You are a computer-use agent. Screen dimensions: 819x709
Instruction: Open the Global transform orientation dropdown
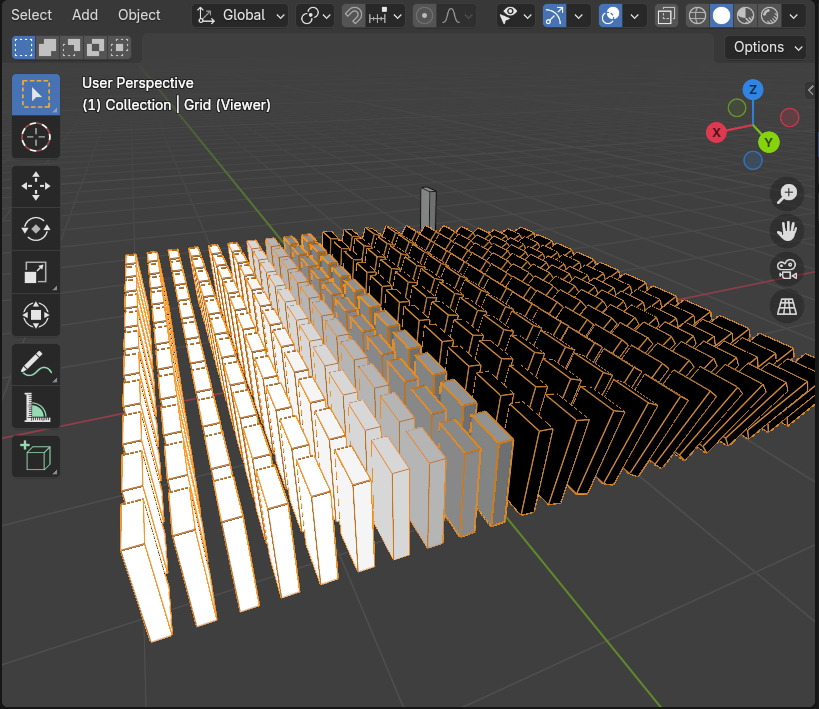(240, 16)
